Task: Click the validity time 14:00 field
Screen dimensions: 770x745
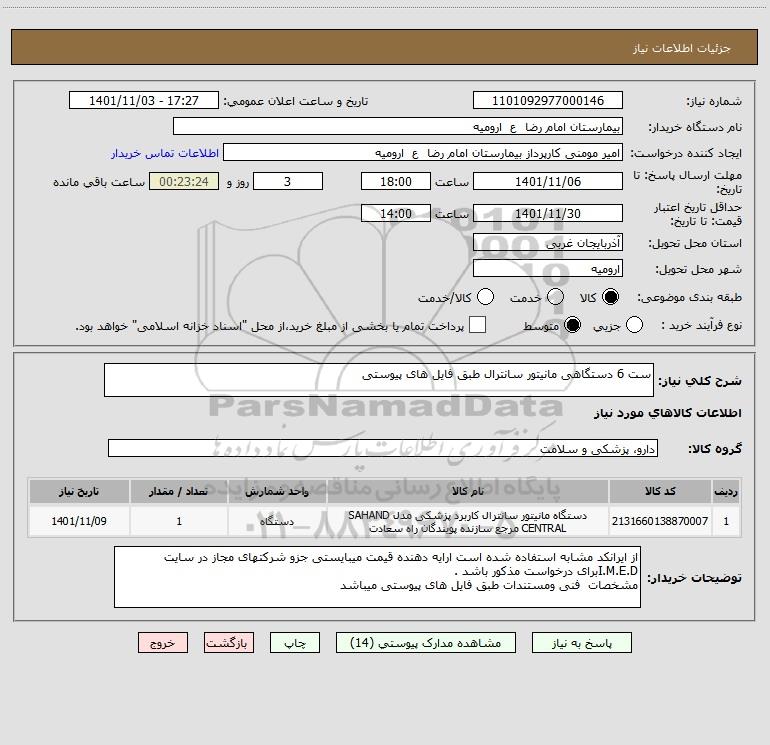Action: pos(396,214)
